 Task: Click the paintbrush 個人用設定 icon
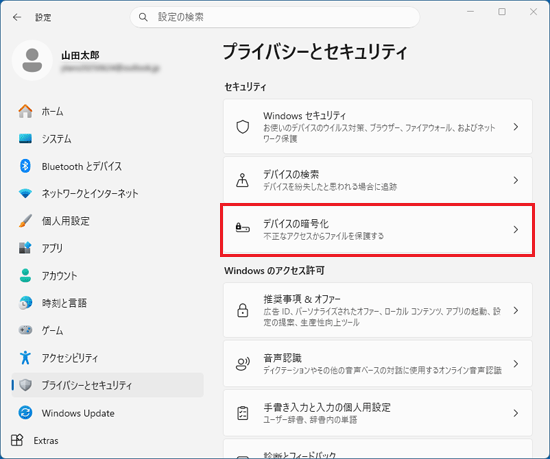[x=25, y=221]
